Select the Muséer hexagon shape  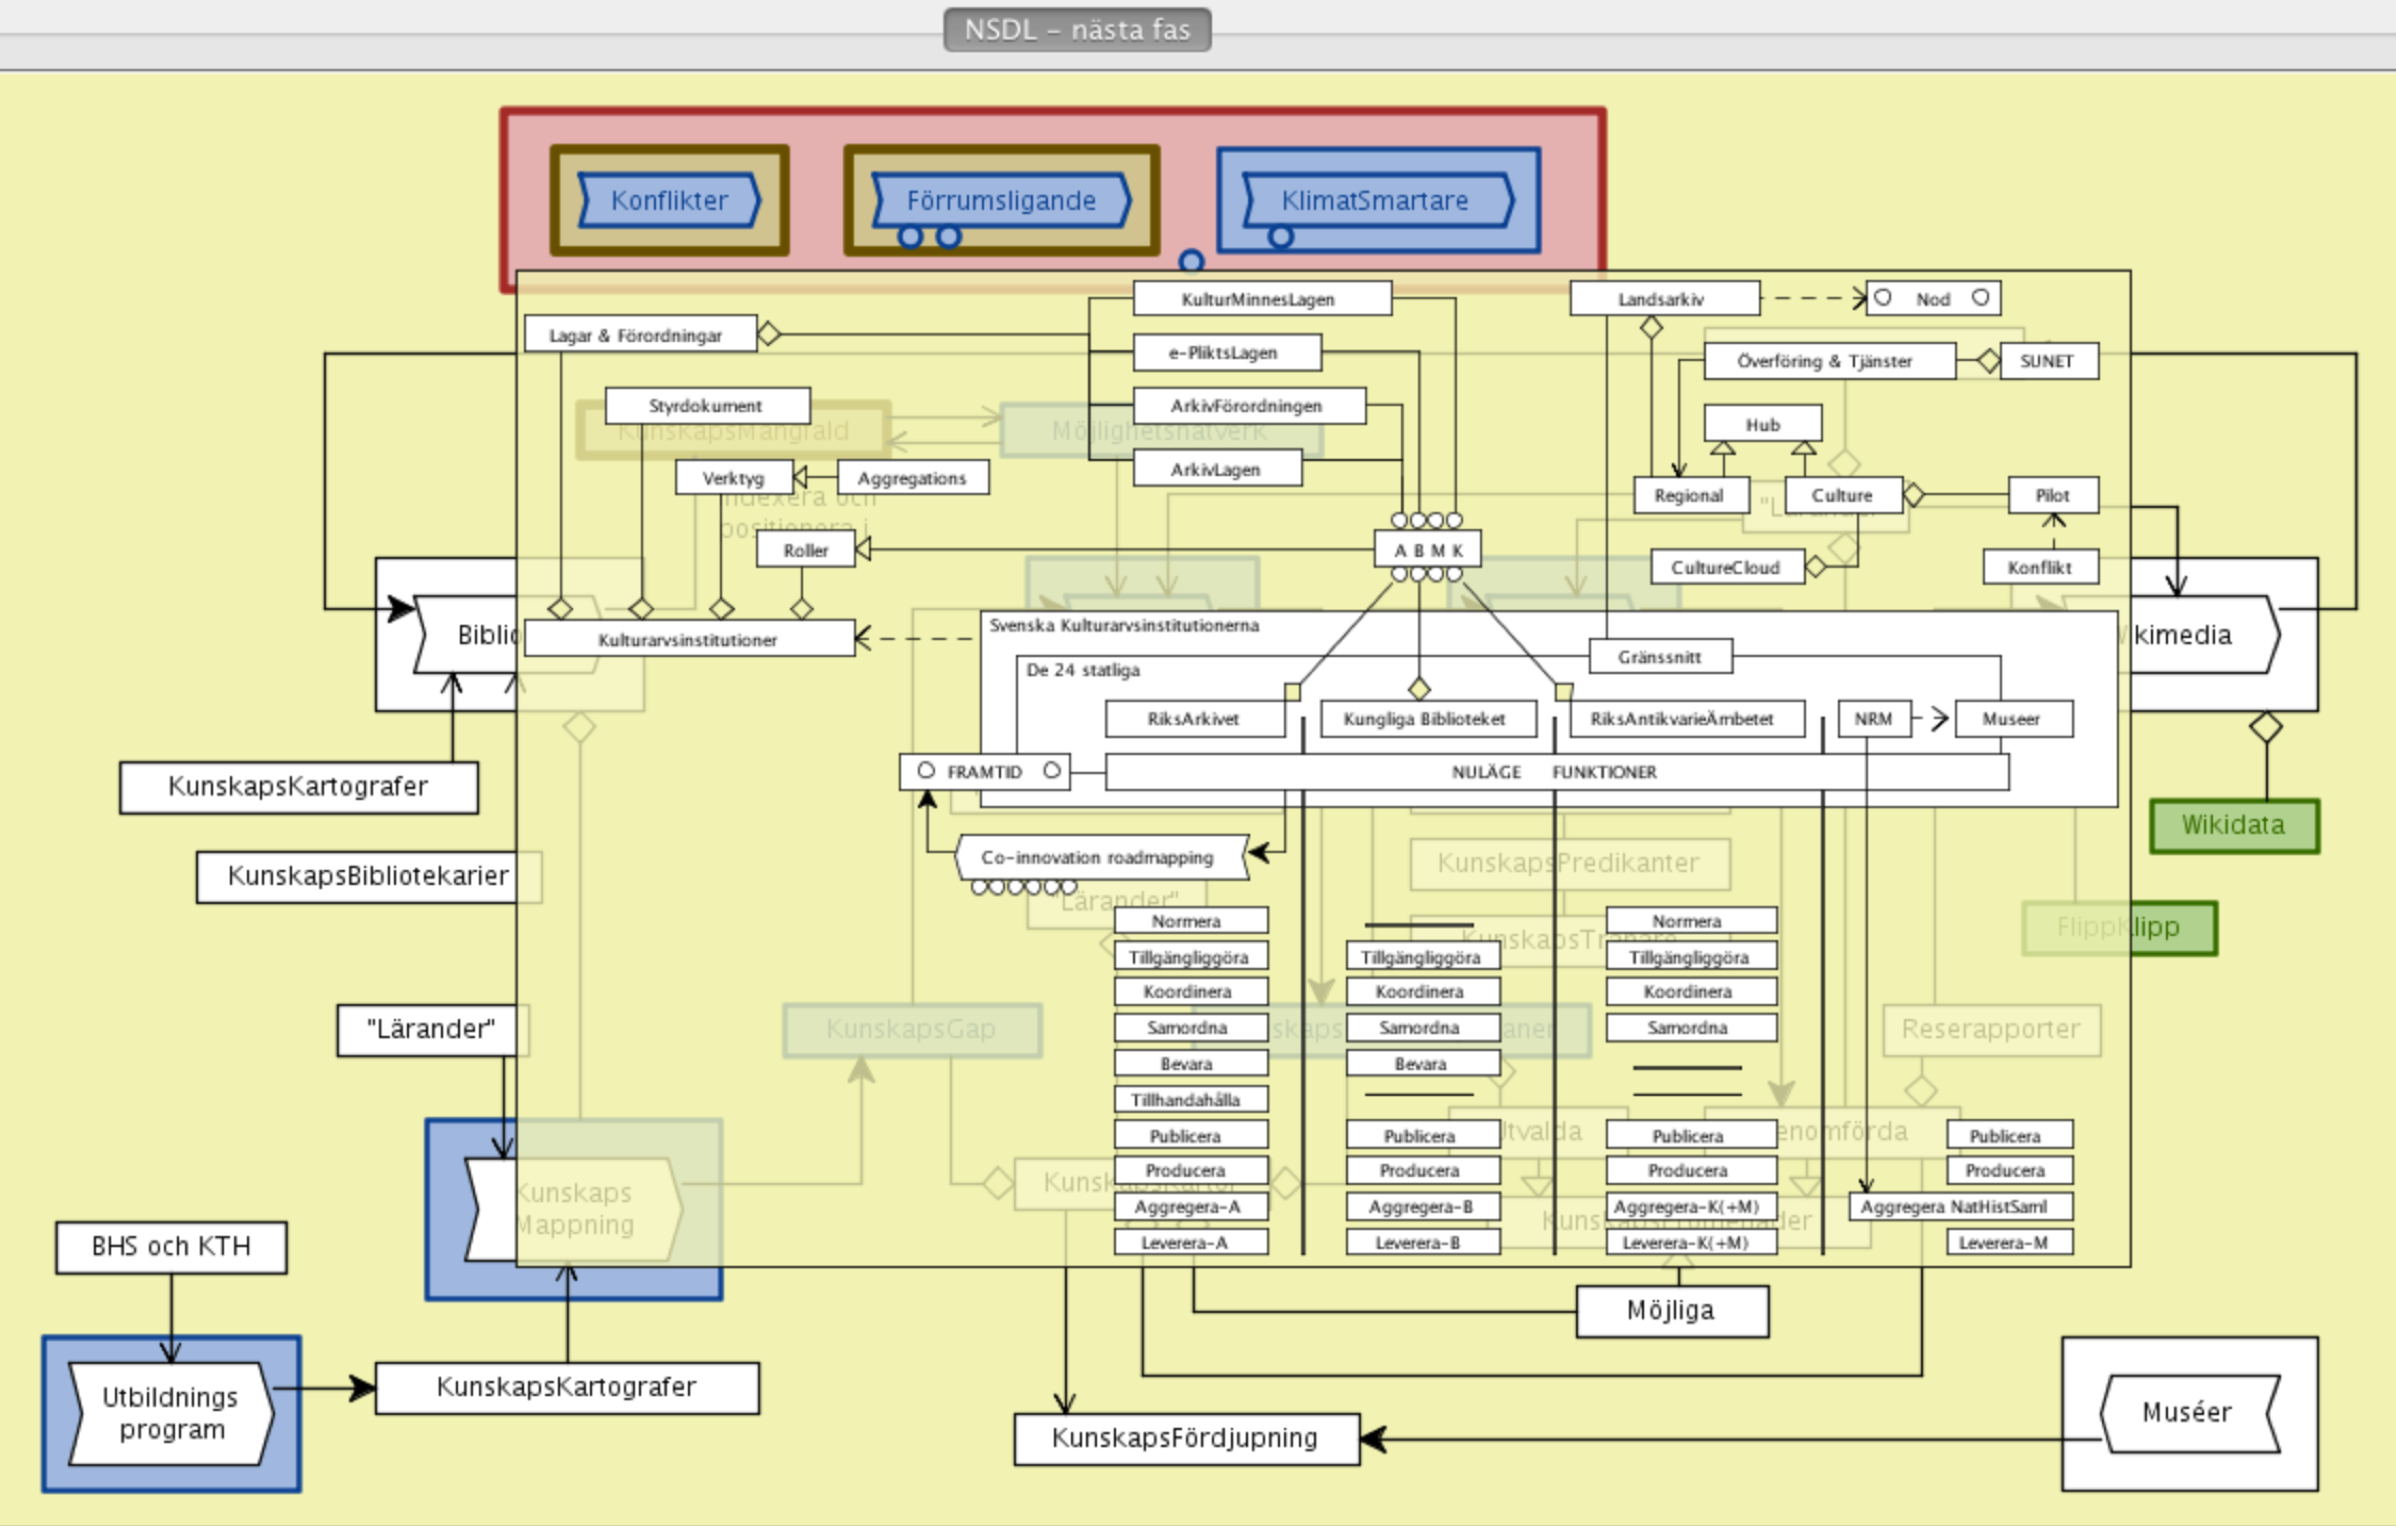[x=2188, y=1412]
